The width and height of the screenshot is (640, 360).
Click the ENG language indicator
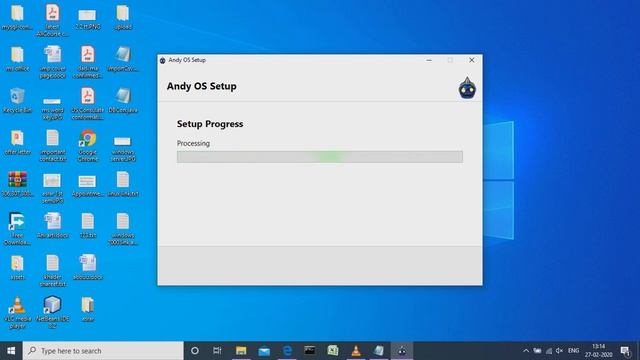pos(573,351)
